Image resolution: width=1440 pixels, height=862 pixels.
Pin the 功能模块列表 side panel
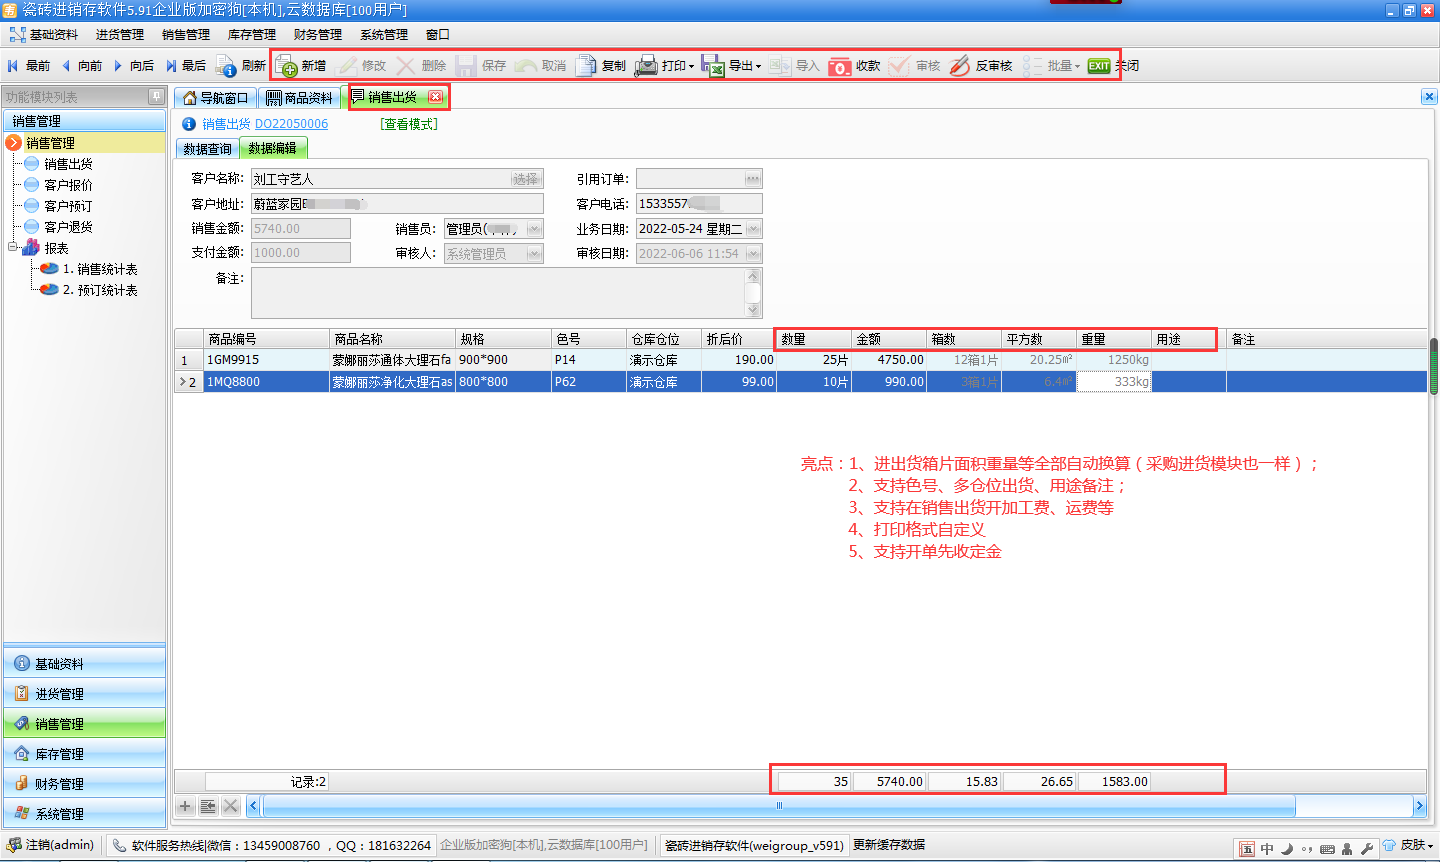[x=156, y=97]
